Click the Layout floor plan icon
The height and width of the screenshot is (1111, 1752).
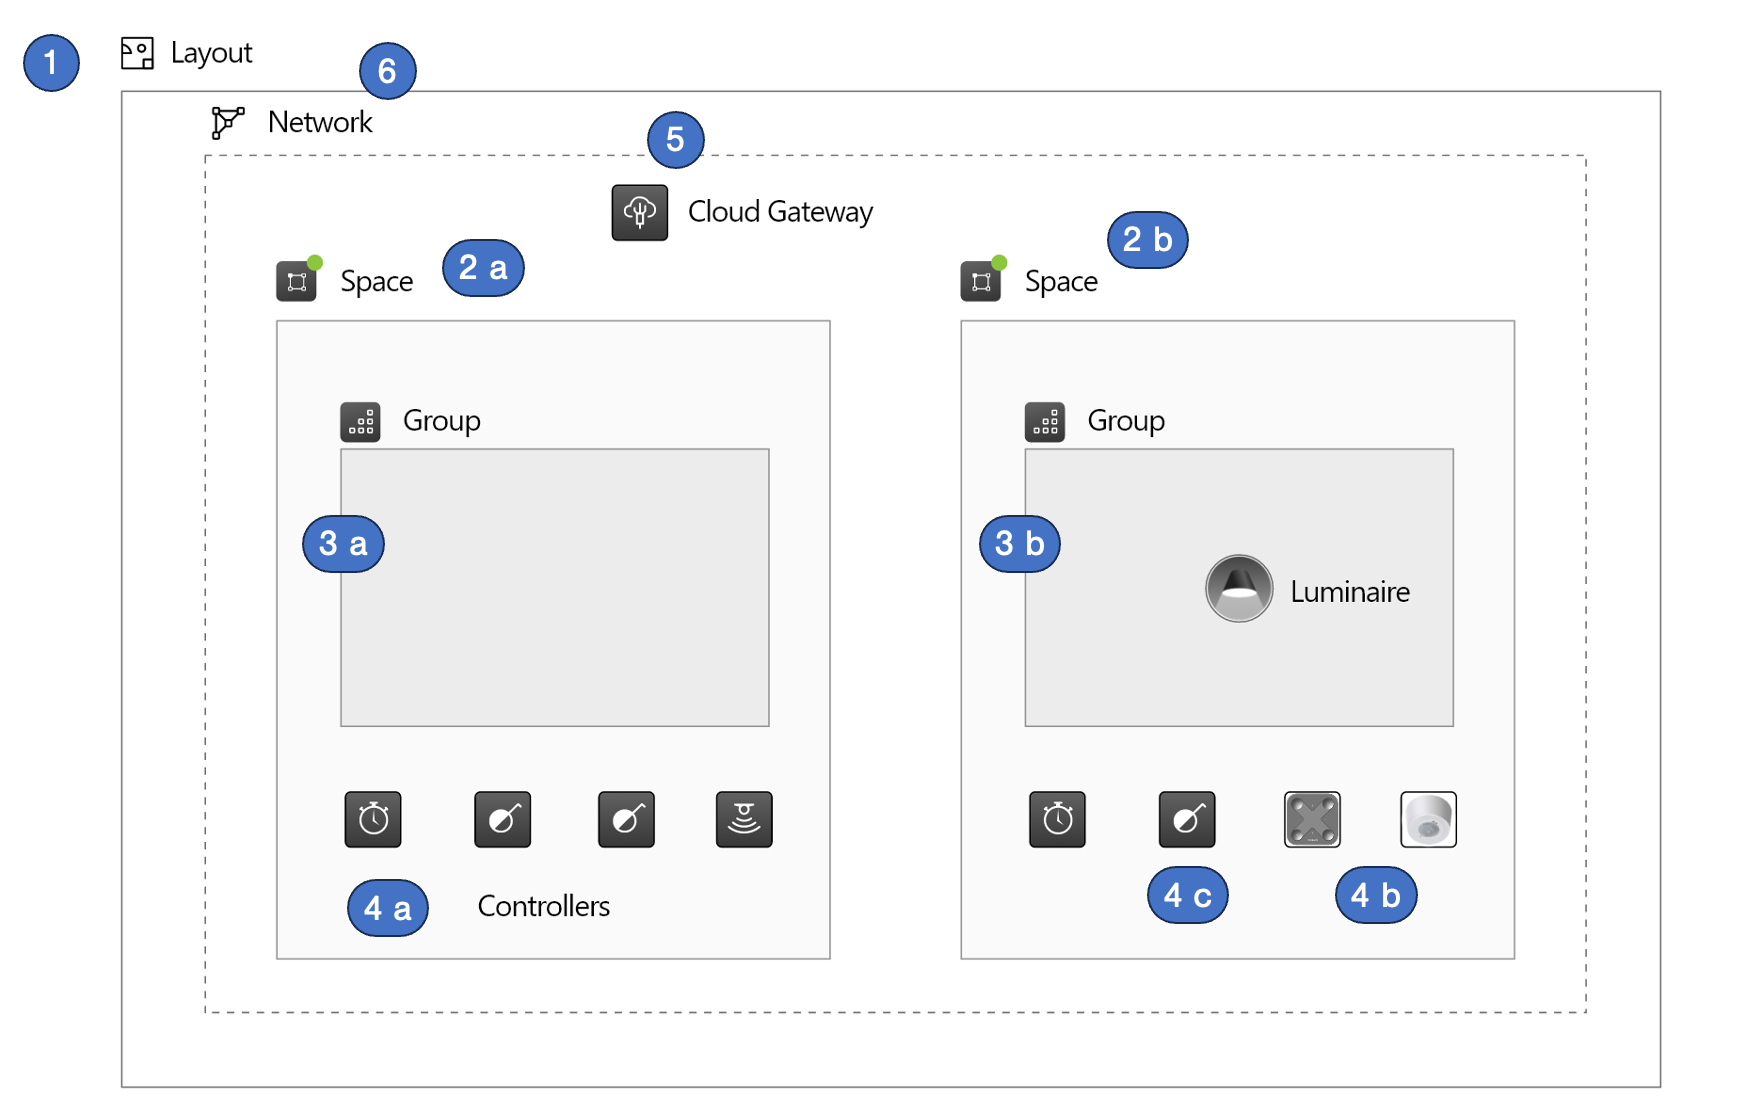click(137, 53)
